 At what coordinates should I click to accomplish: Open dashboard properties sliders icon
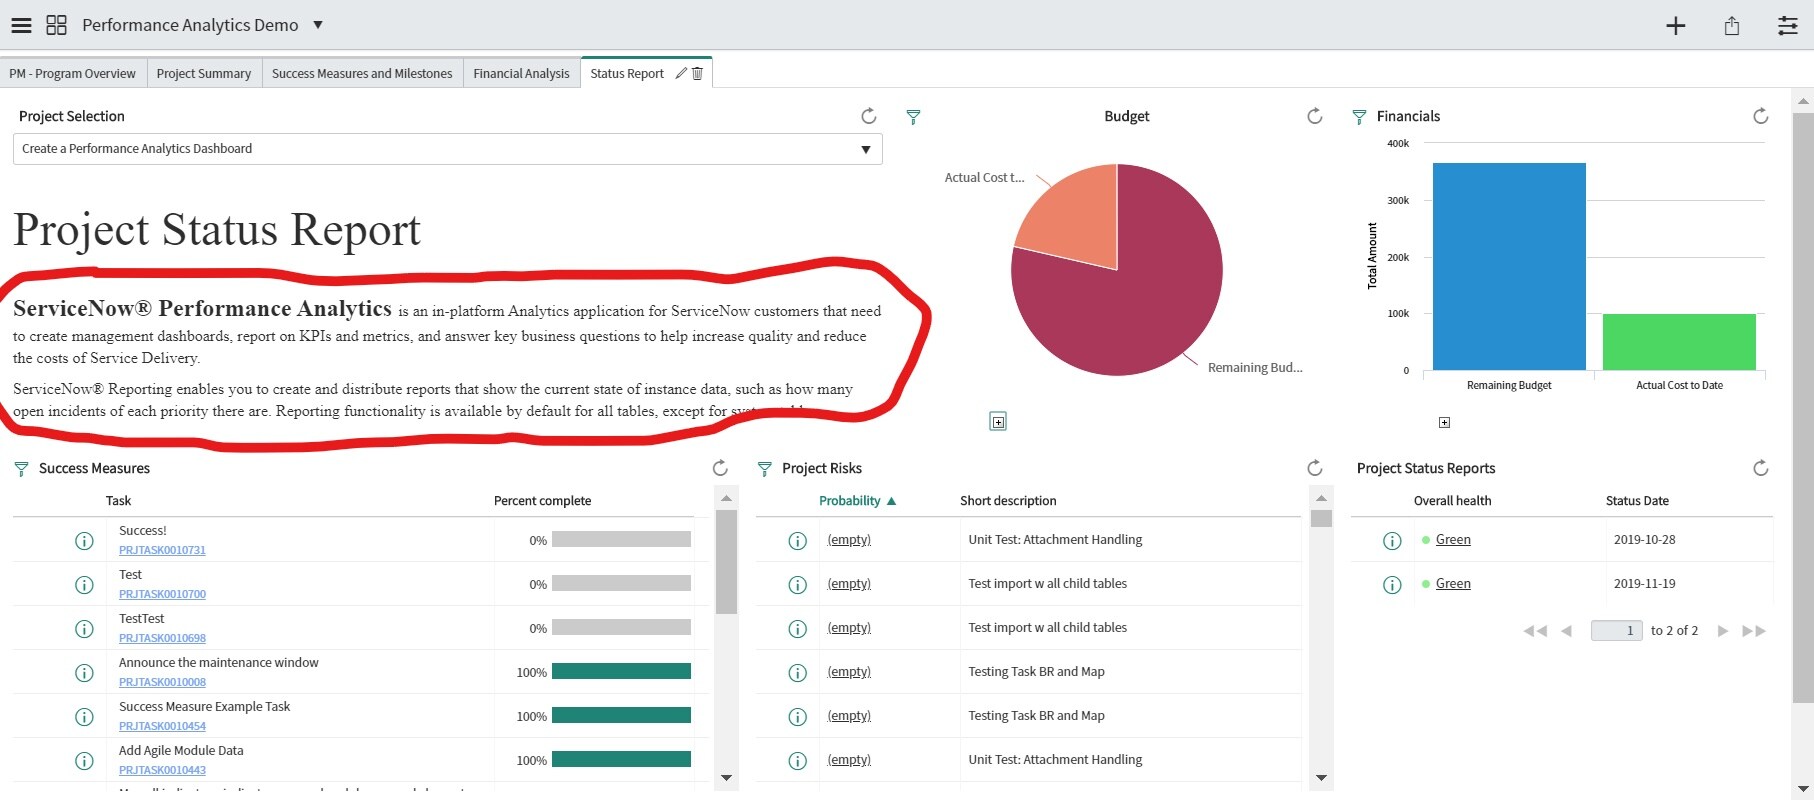[1788, 26]
